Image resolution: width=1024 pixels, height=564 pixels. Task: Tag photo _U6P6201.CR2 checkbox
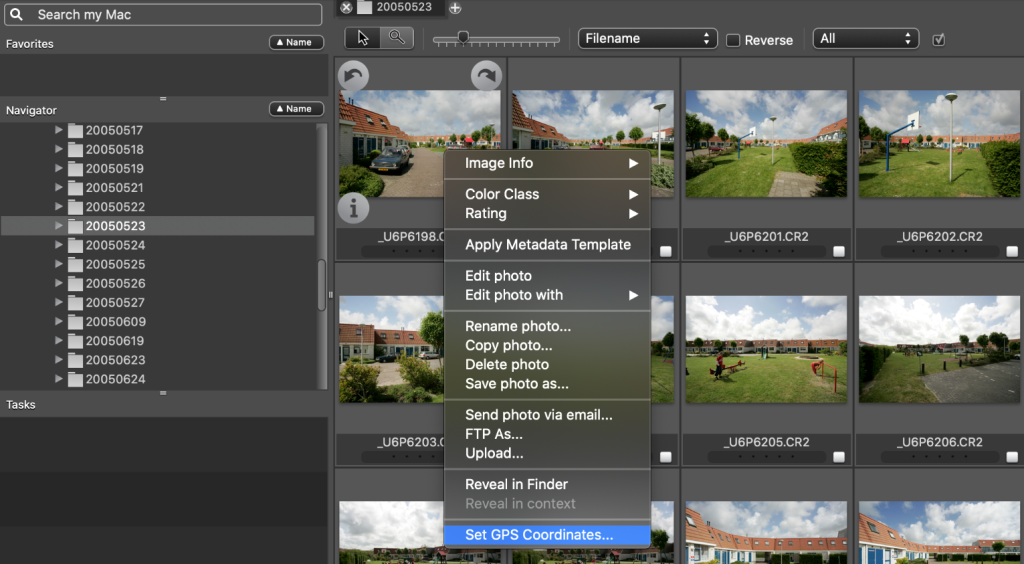coord(839,251)
